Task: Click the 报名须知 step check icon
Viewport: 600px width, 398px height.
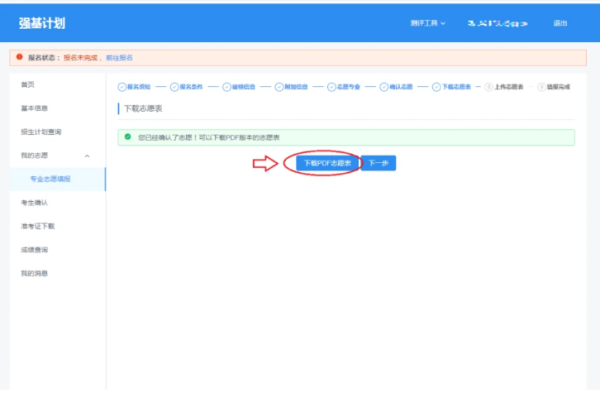Action: (x=122, y=87)
